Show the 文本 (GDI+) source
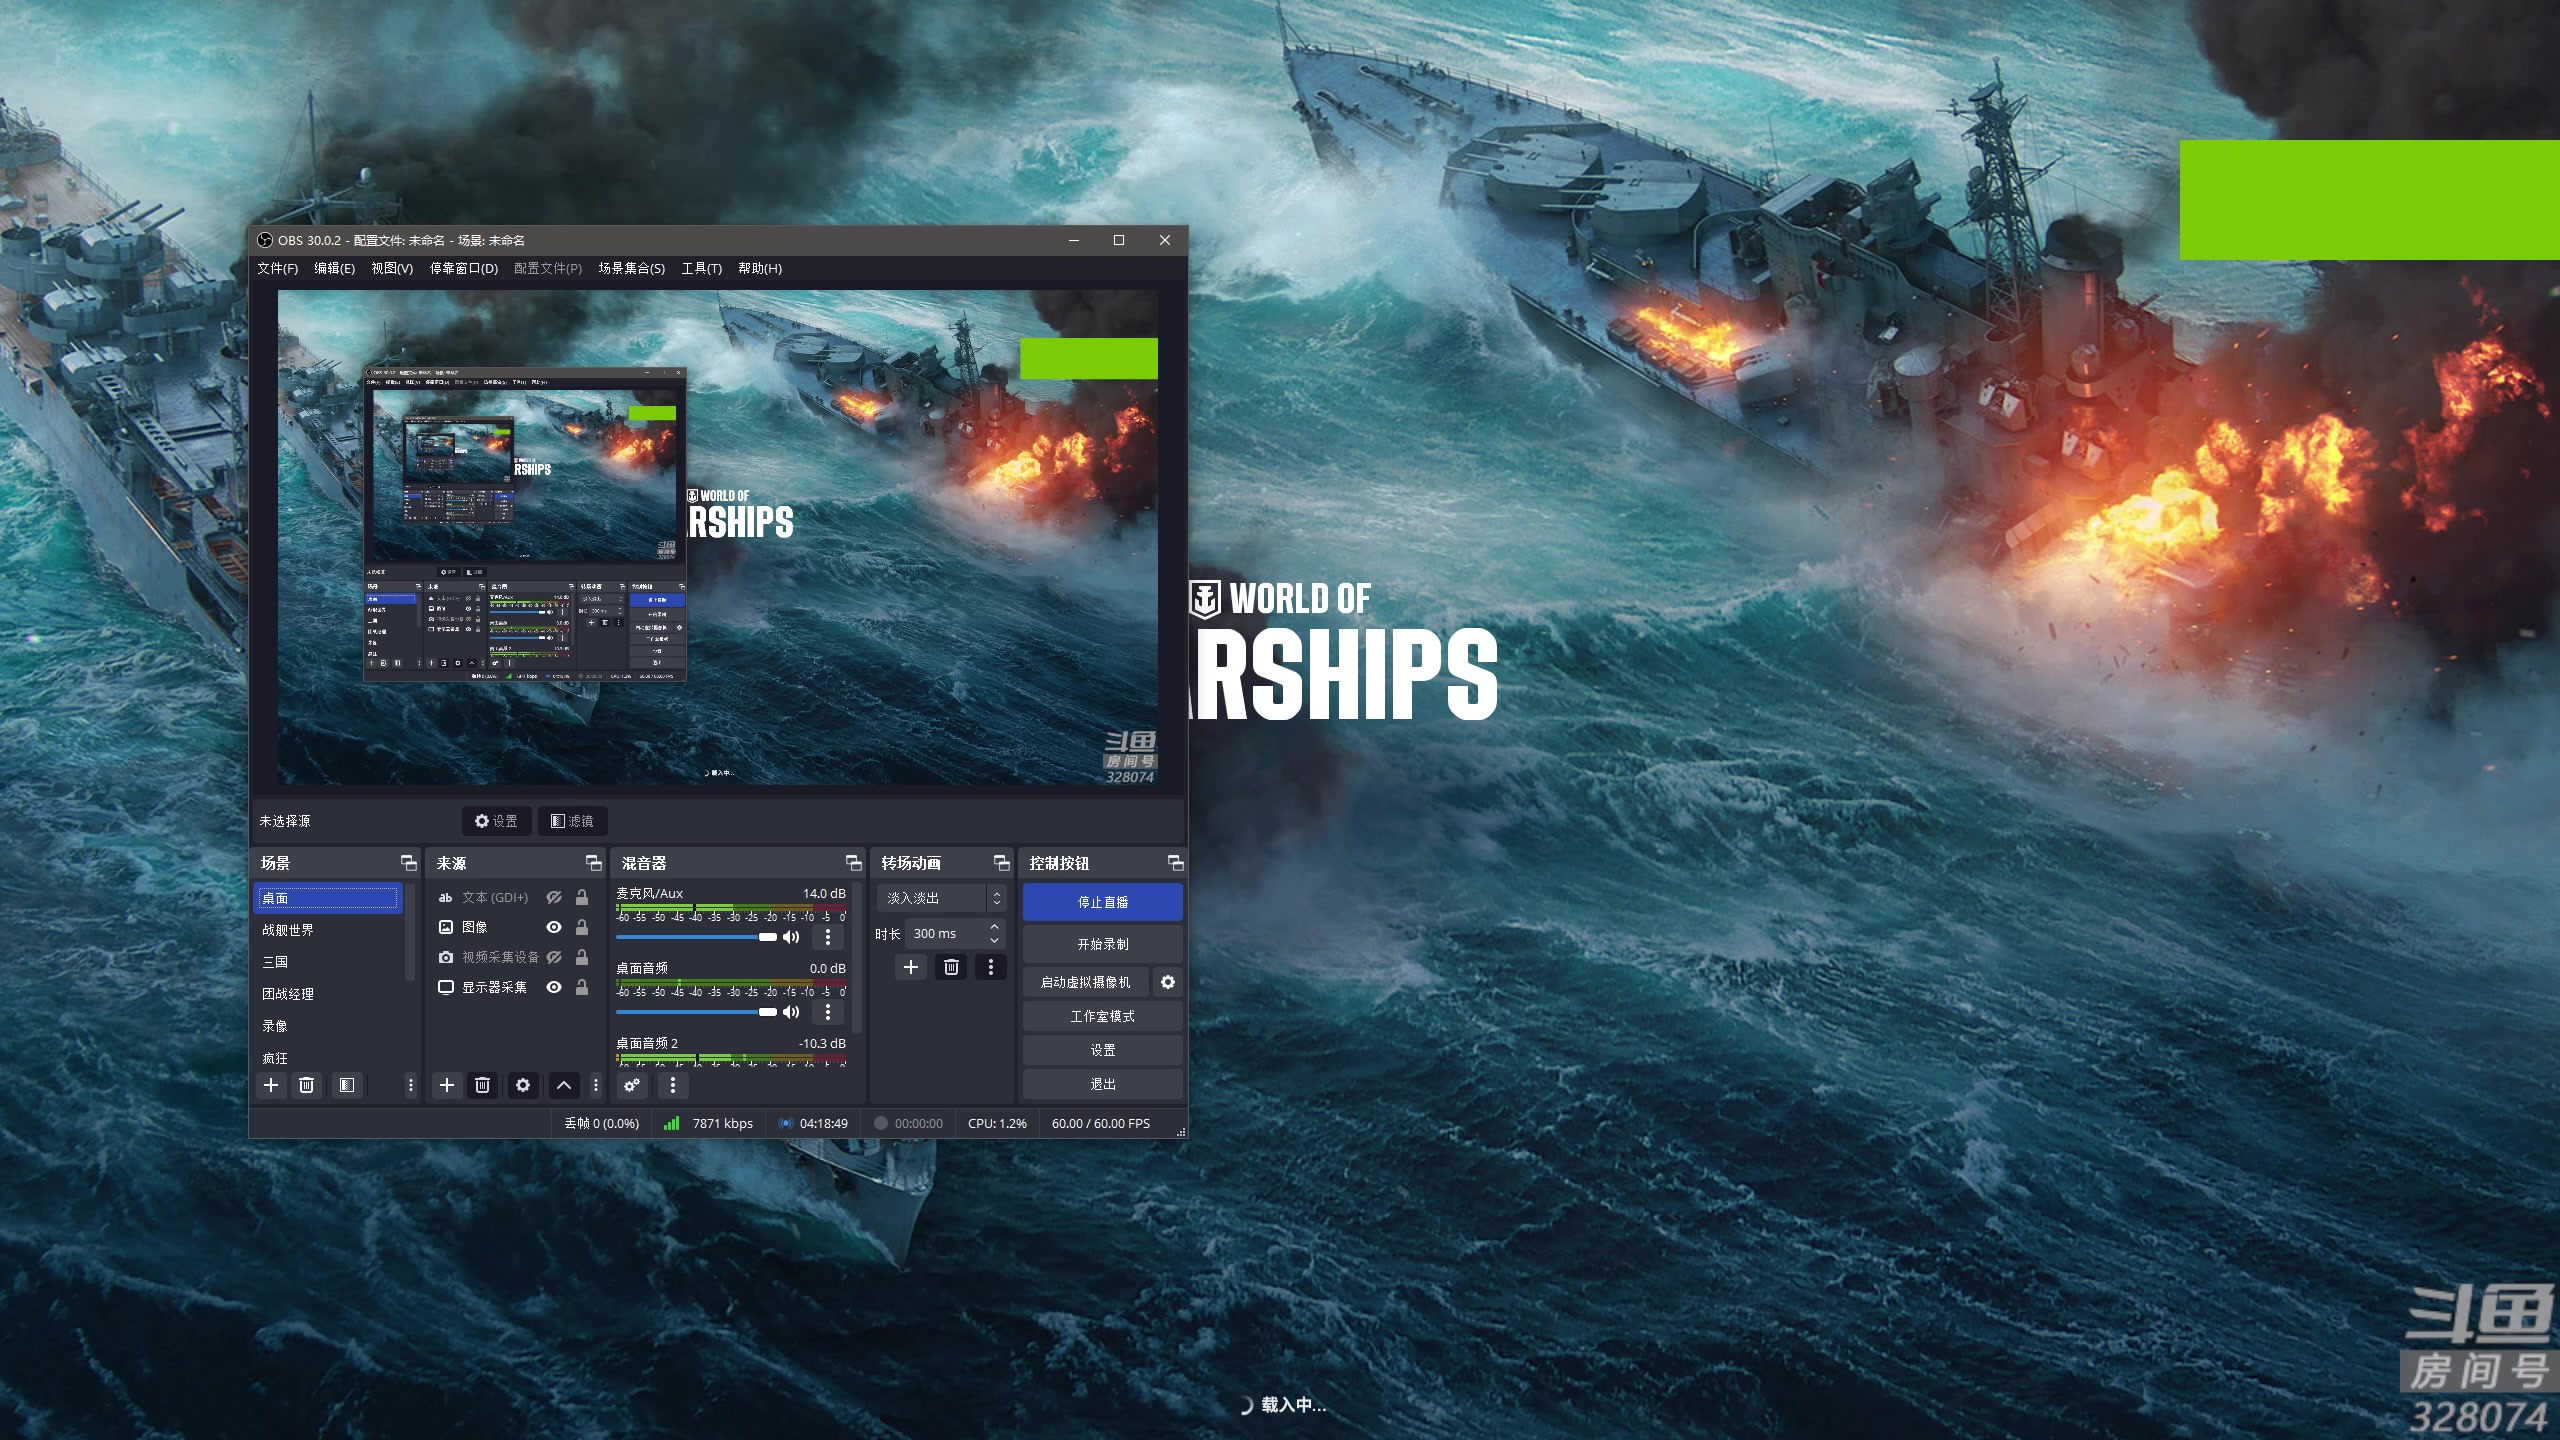Image resolution: width=2560 pixels, height=1440 pixels. [554, 898]
